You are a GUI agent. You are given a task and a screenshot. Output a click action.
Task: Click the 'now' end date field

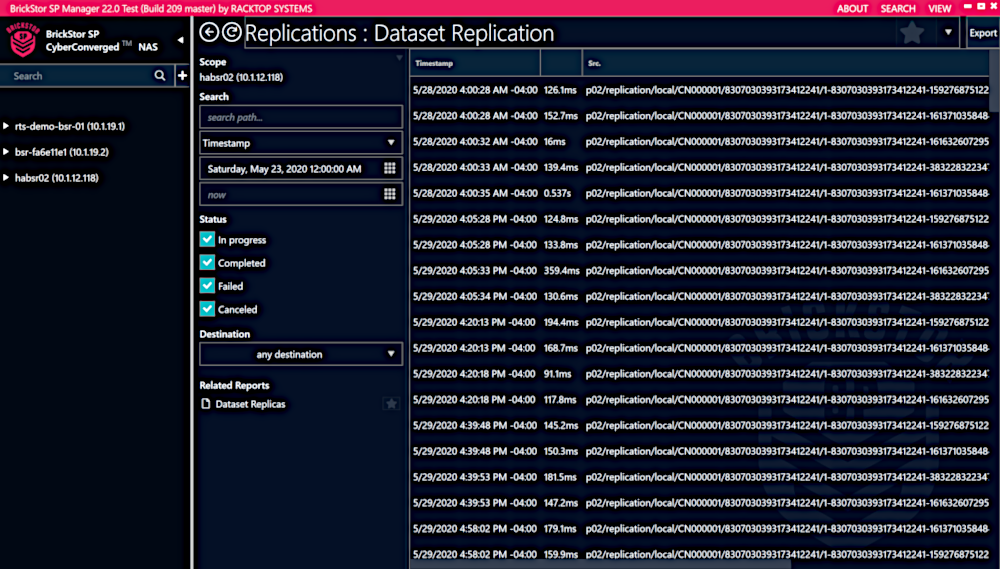tap(290, 195)
